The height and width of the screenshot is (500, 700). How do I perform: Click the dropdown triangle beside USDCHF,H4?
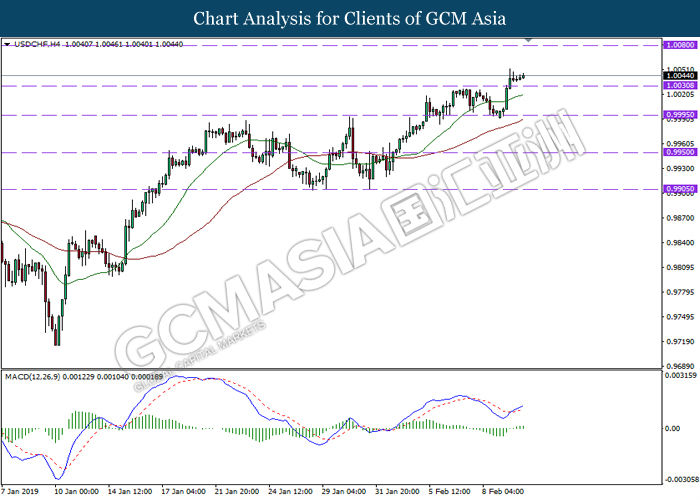(7, 45)
